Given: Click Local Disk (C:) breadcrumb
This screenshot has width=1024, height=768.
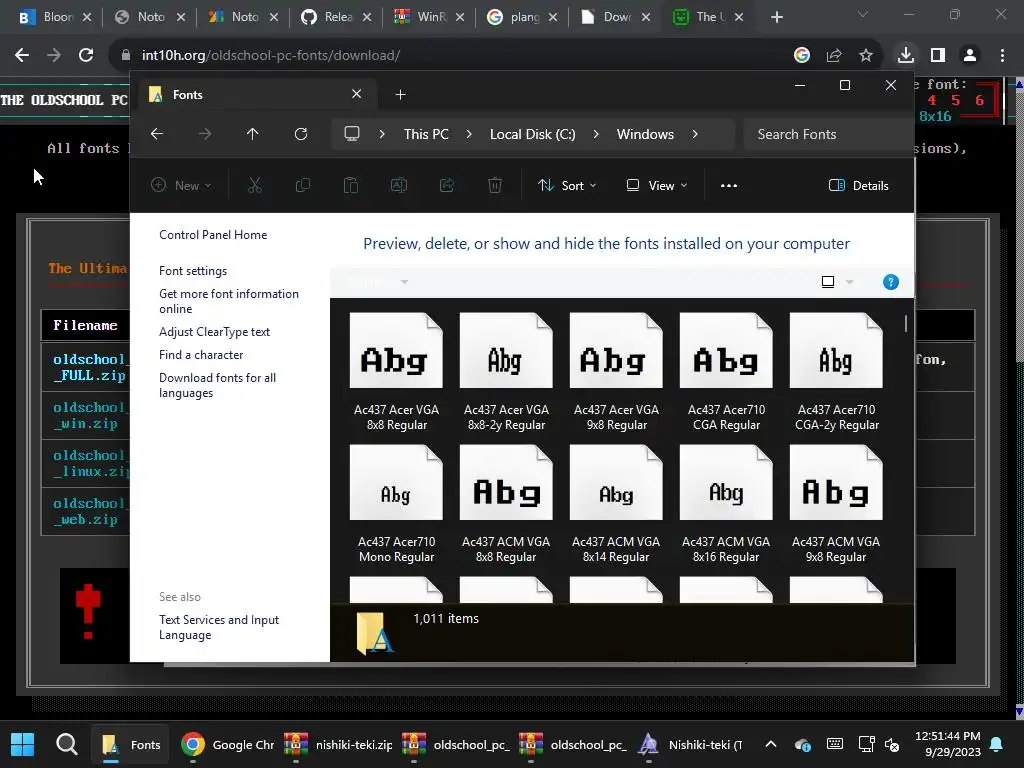Looking at the screenshot, I should point(532,134).
